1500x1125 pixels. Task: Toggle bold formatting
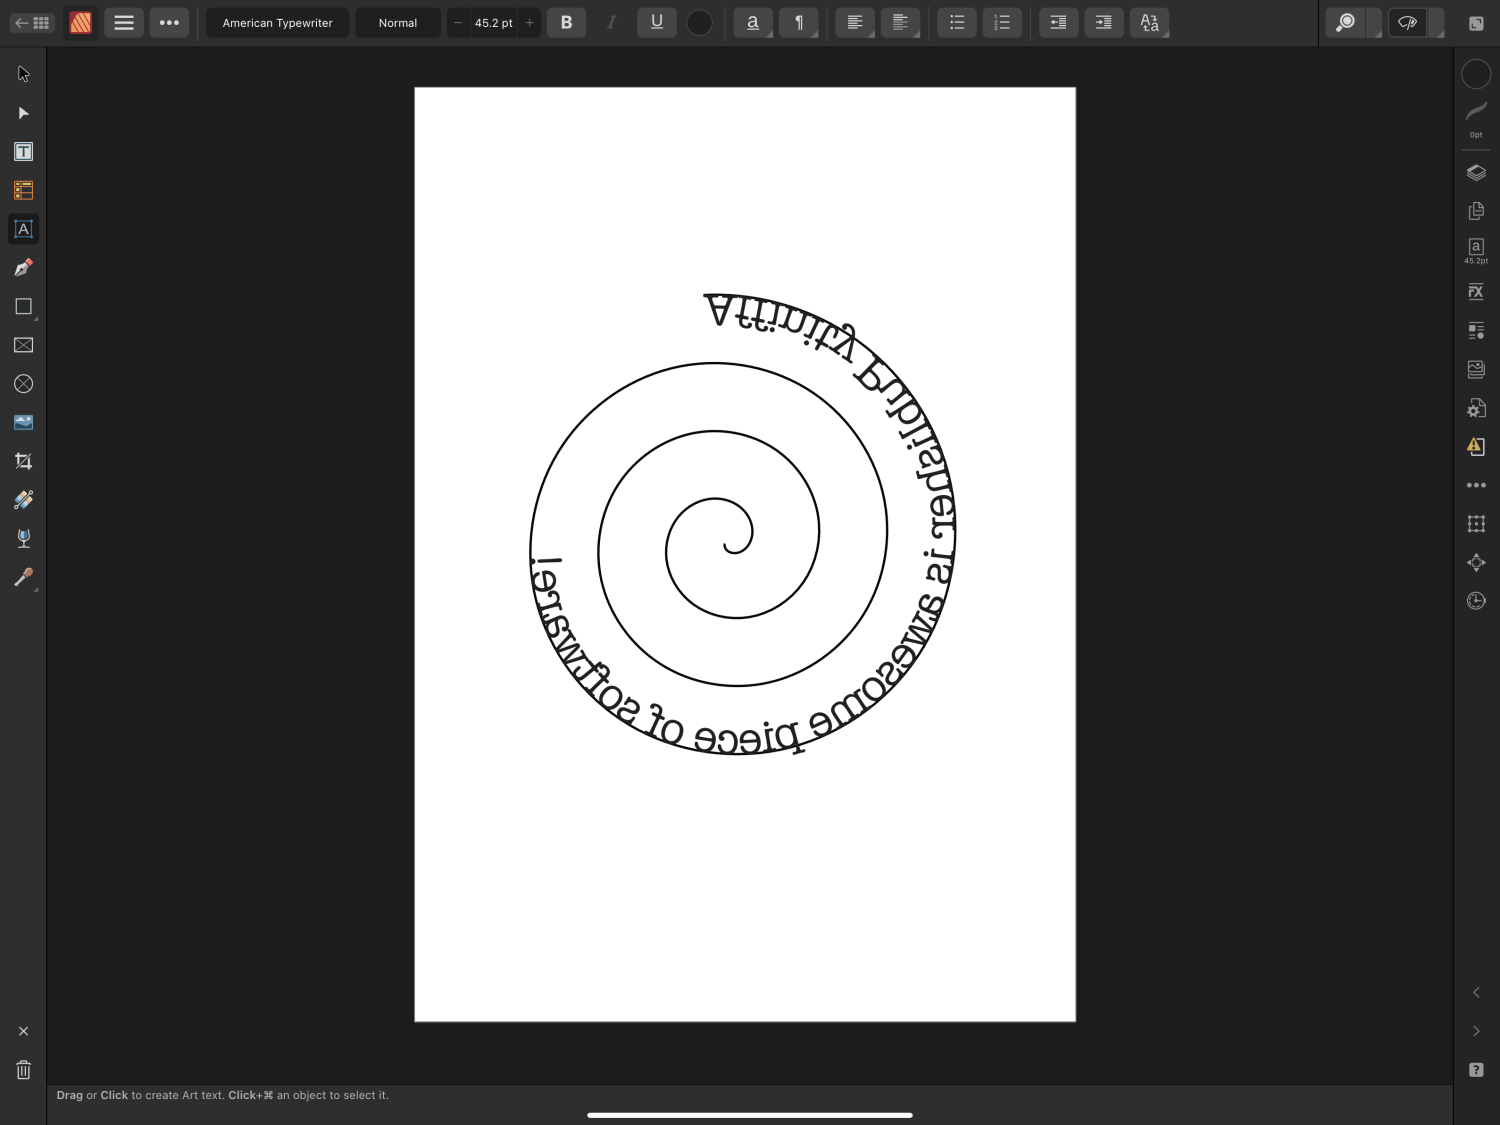click(566, 22)
